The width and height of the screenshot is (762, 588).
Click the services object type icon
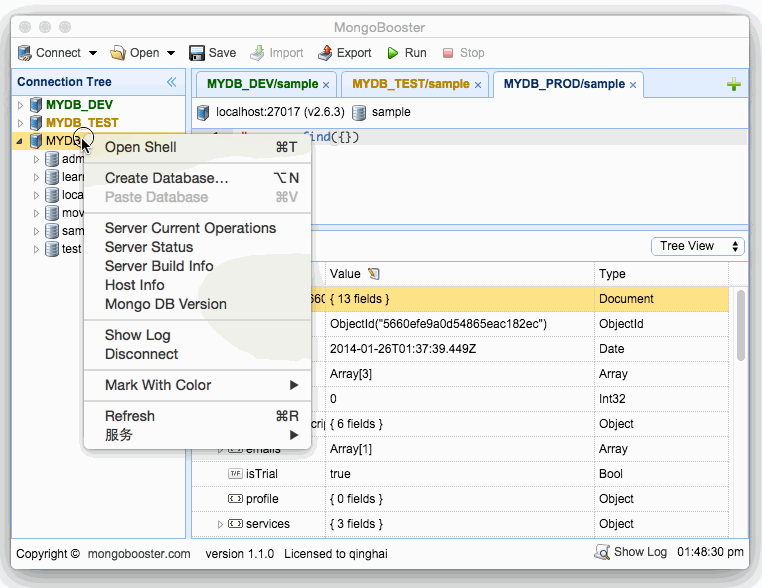235,524
